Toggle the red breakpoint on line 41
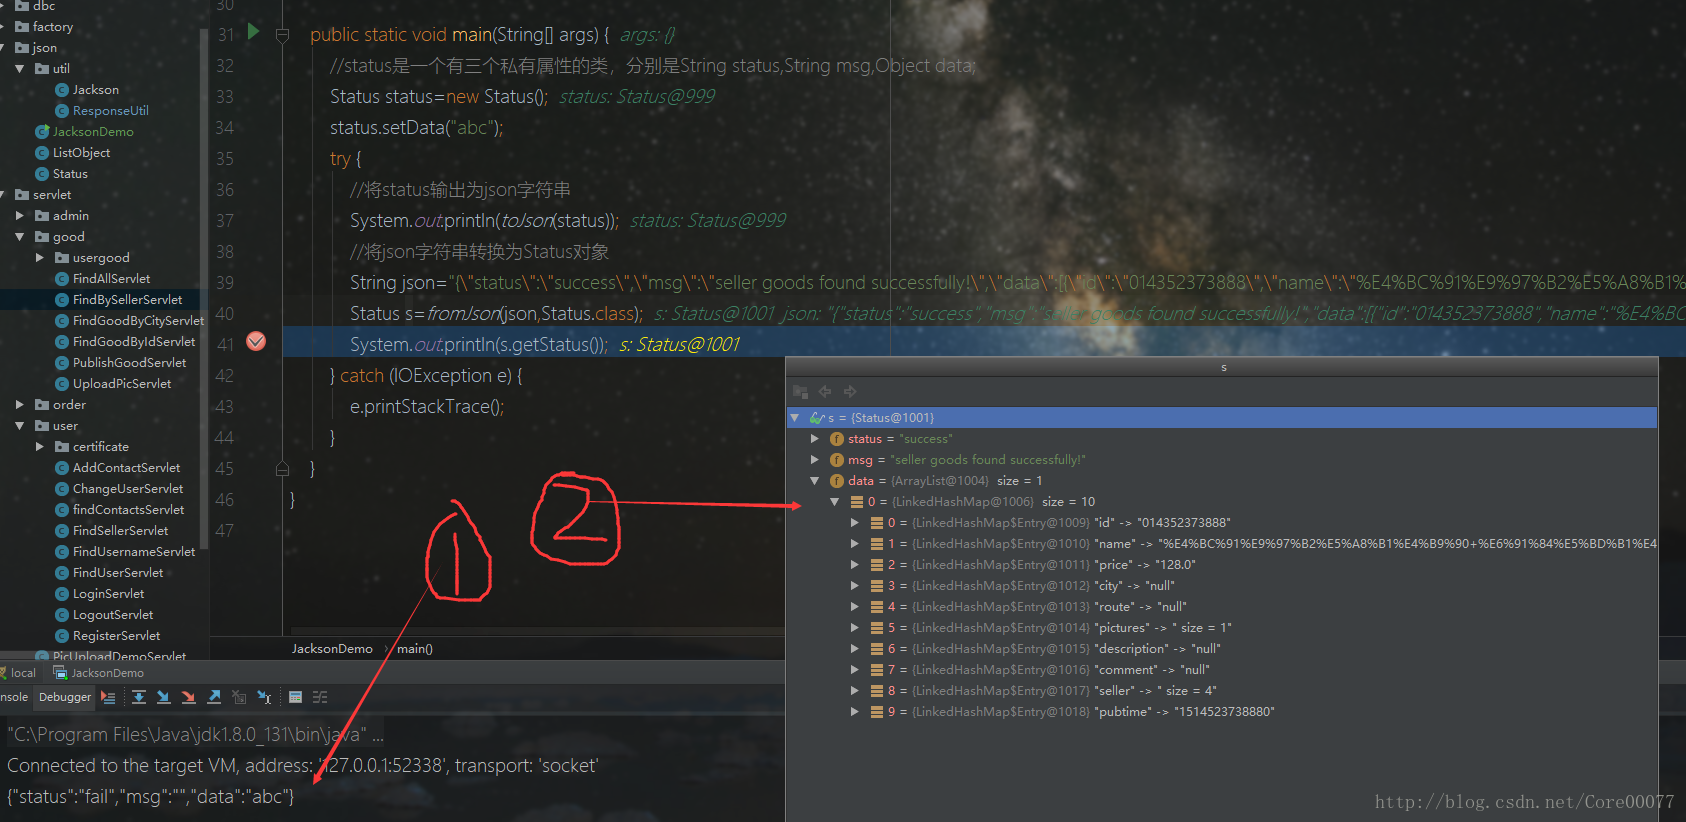 click(256, 342)
